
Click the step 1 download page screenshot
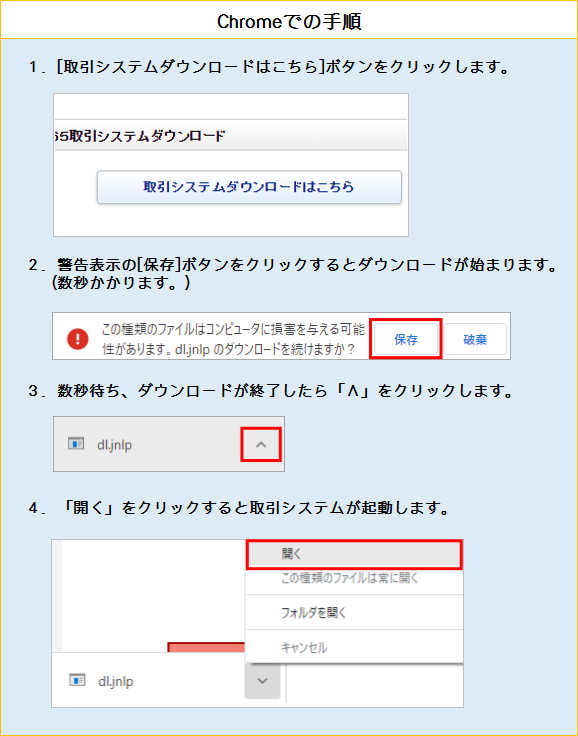(x=231, y=165)
